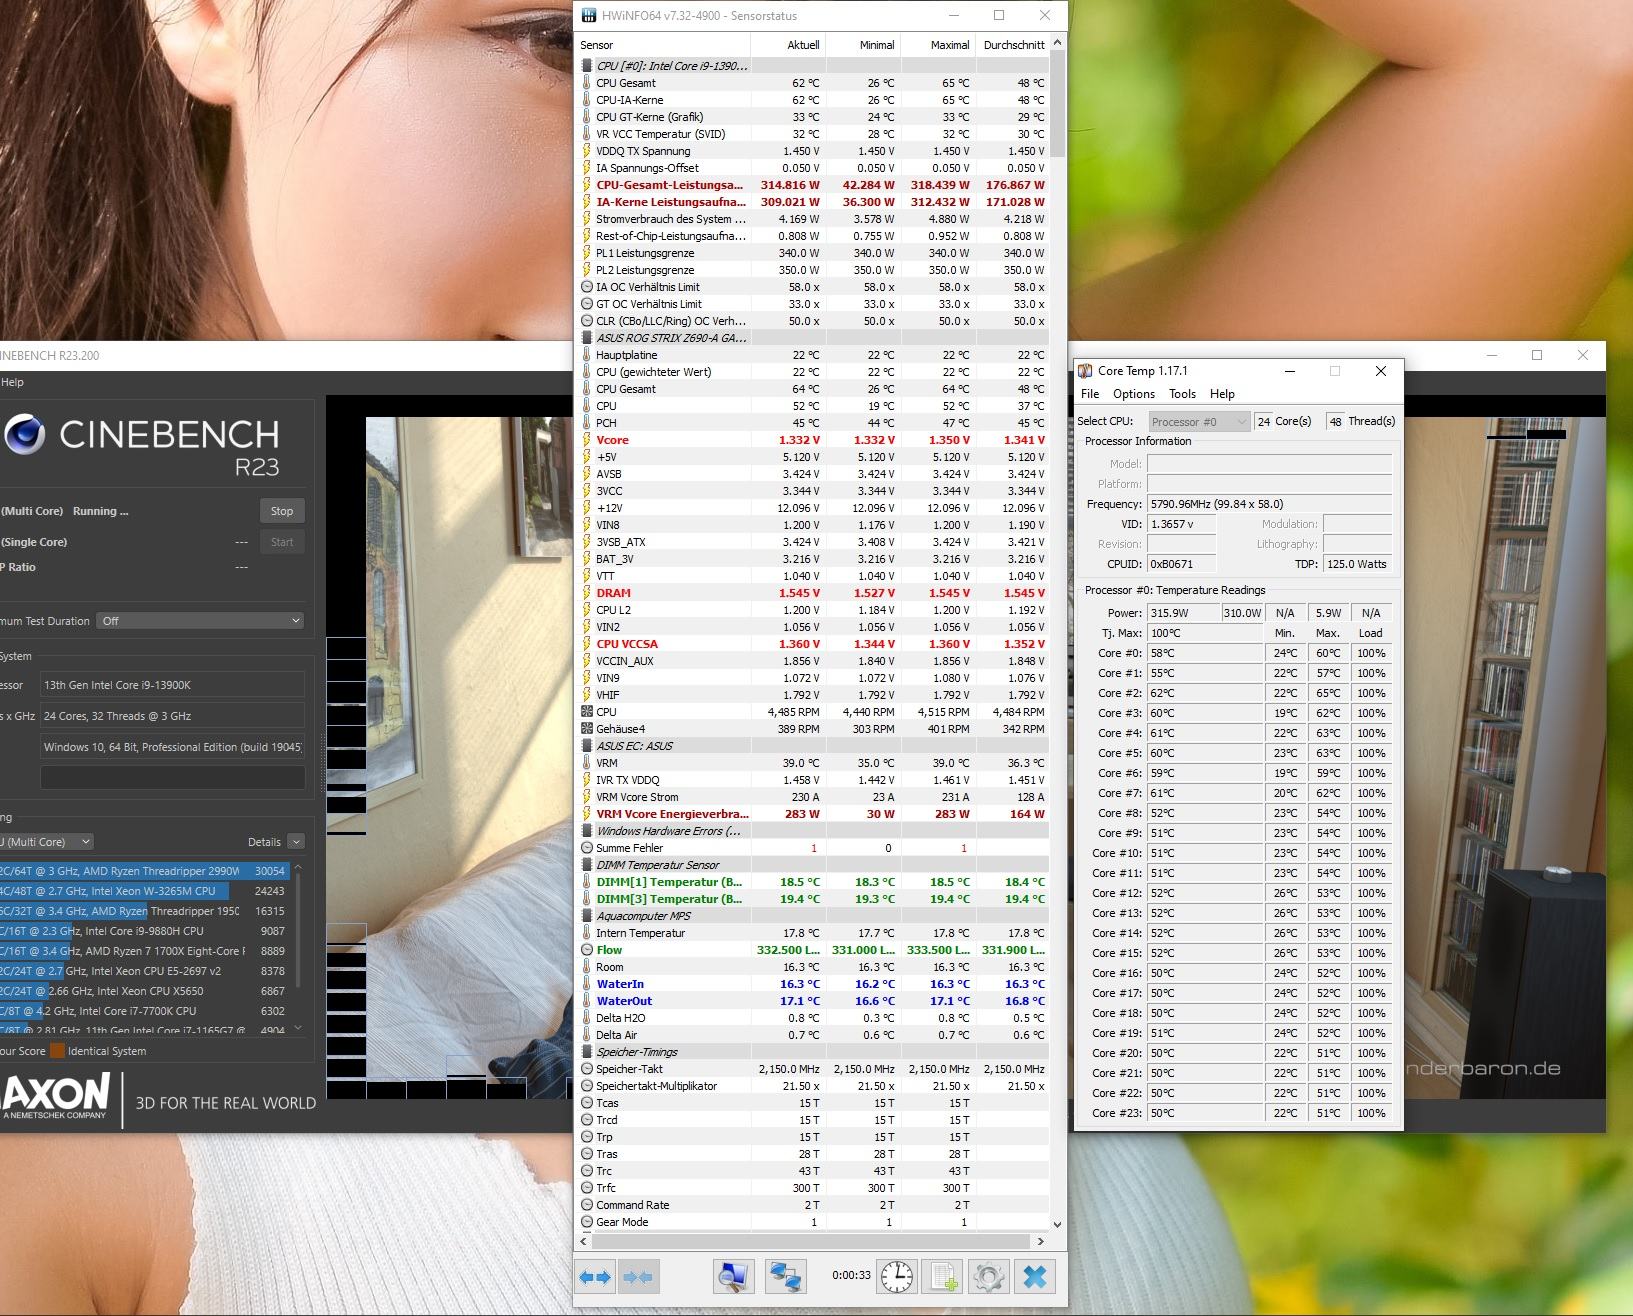Stop the Cinebench Multi Core test
Image resolution: width=1633 pixels, height=1316 pixels.
pos(282,511)
